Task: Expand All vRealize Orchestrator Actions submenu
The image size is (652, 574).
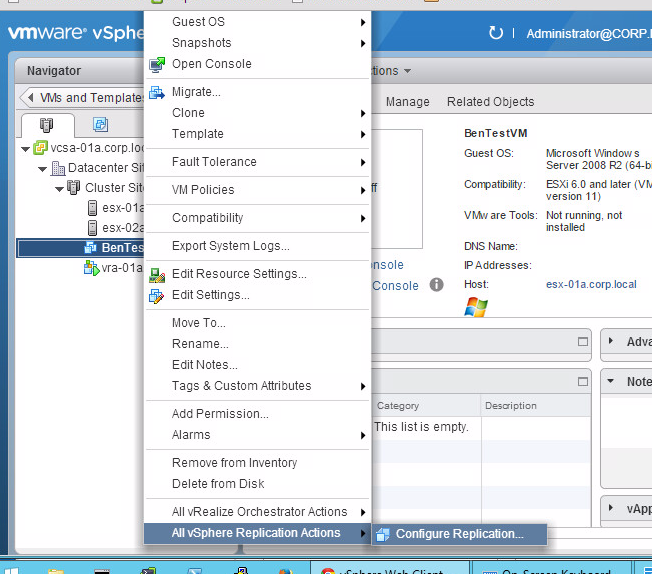Action: 257,512
